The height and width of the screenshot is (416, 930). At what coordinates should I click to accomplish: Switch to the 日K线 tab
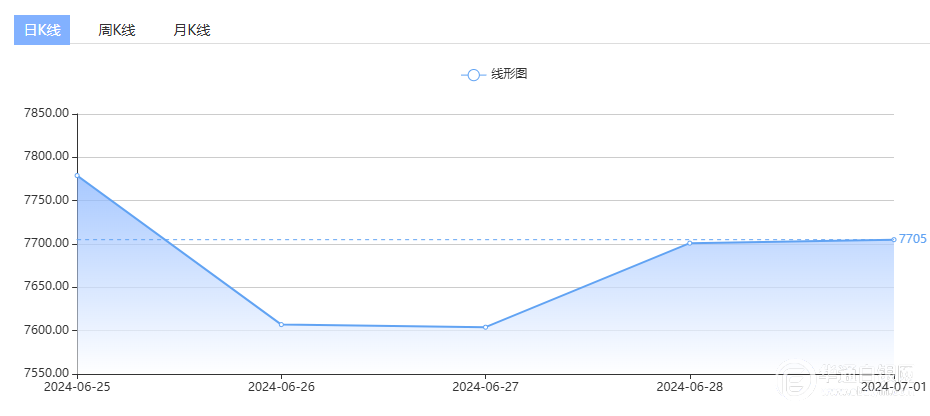coord(42,30)
